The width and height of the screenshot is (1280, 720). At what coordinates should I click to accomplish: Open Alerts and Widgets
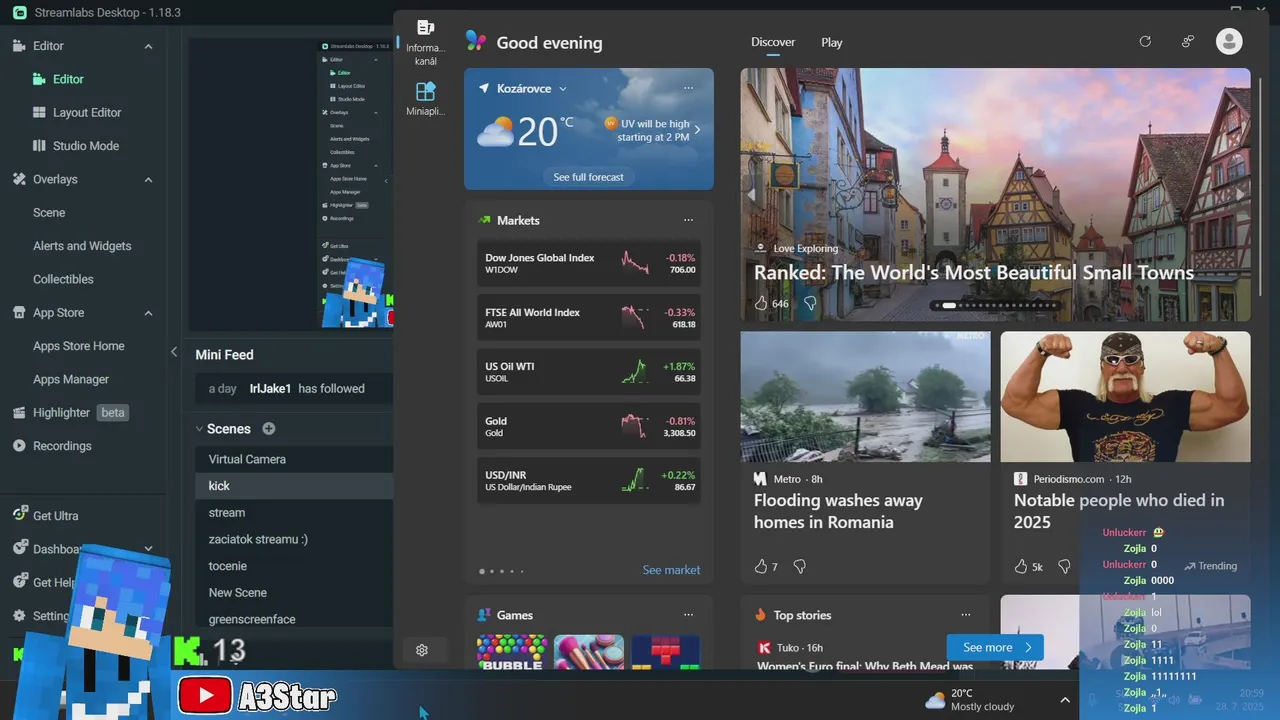[x=82, y=246]
